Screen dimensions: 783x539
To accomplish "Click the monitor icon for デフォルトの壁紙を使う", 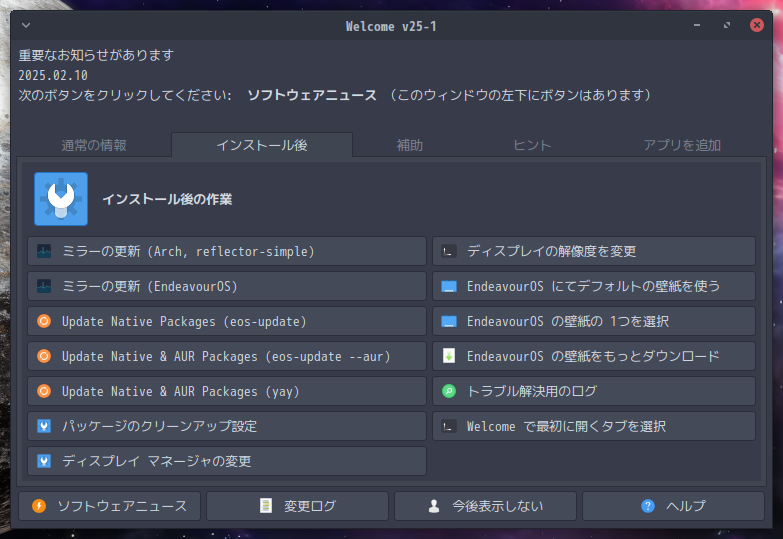I will [x=449, y=287].
